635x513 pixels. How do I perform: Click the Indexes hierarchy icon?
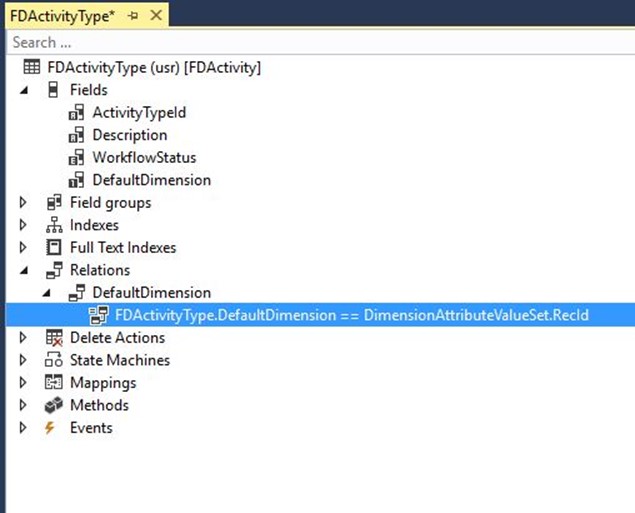coord(54,225)
